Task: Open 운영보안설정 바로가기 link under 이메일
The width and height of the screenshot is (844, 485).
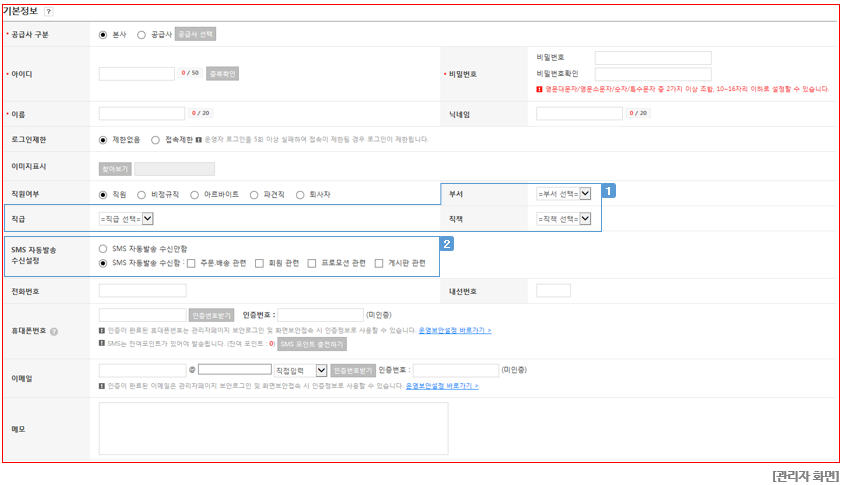Action: tap(442, 386)
